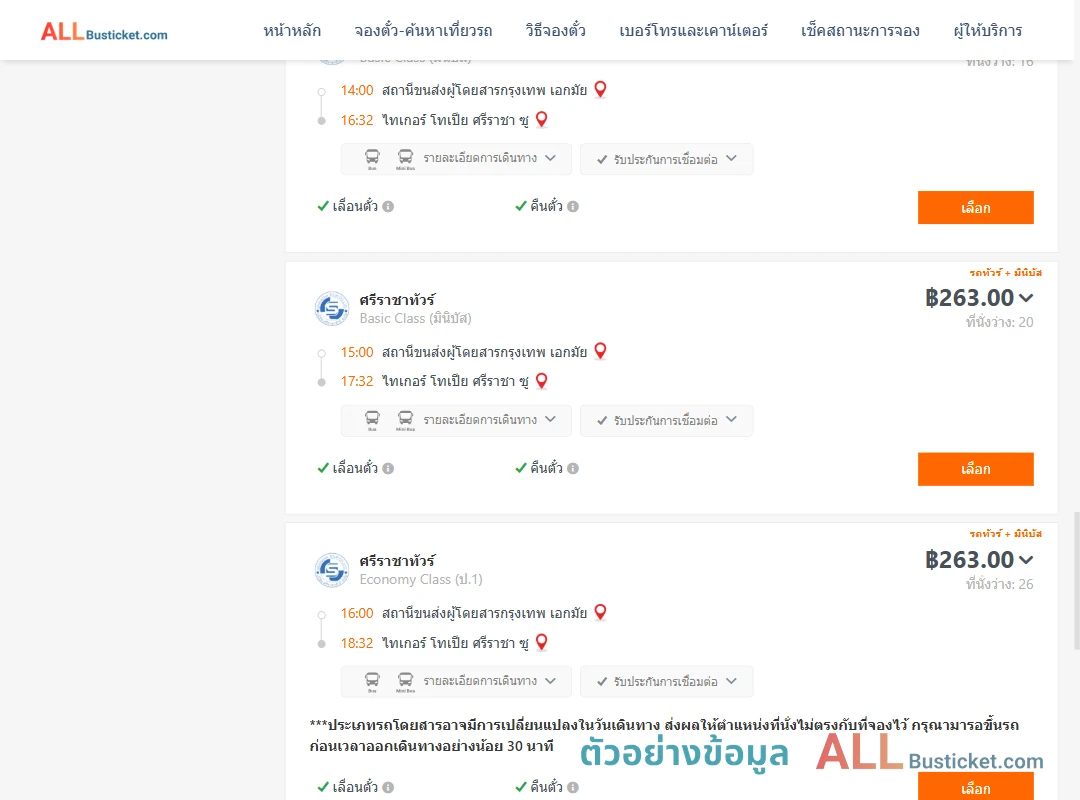Screen dimensions: 1080x800
Task: Click คืนตั๋ว label in 15:00 trip
Action: 546,468
